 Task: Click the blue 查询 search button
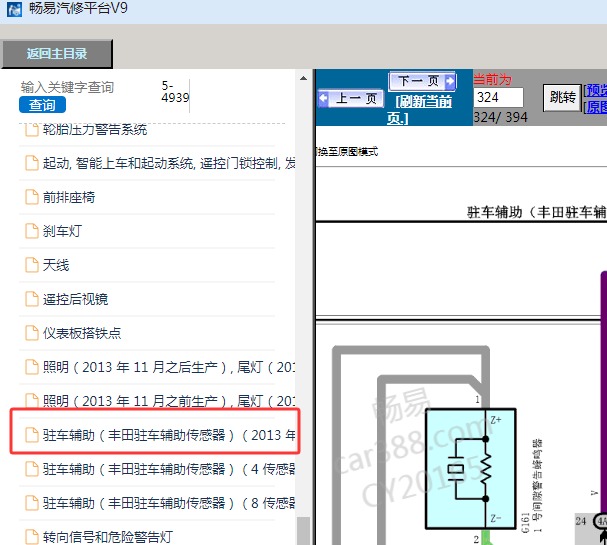coord(42,105)
